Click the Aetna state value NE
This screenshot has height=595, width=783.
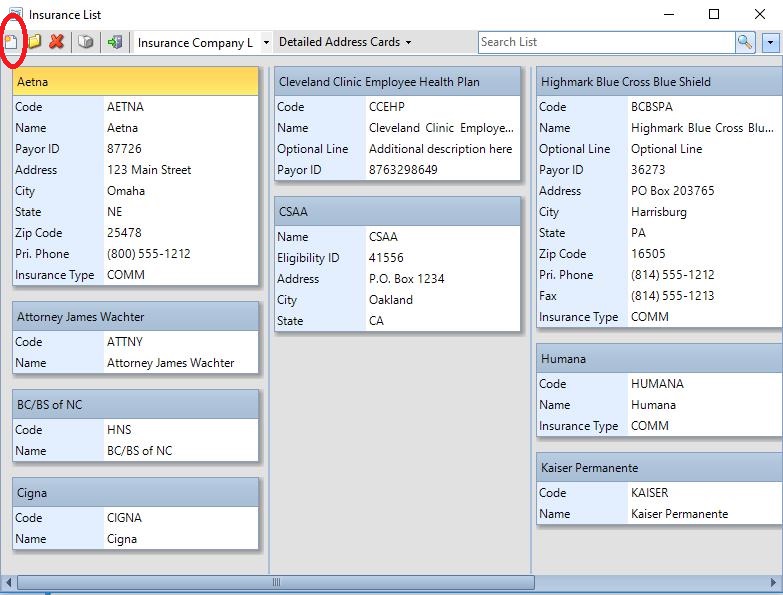click(x=114, y=212)
